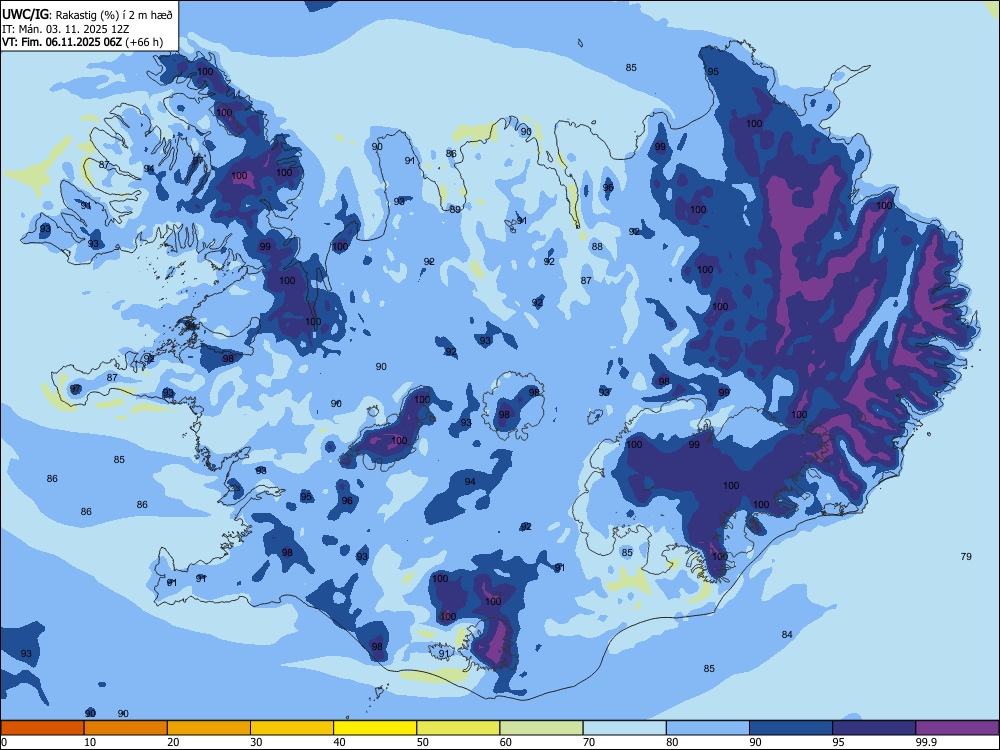The width and height of the screenshot is (1000, 750).
Task: Click the '20' legend scale label
Action: pyautogui.click(x=173, y=742)
